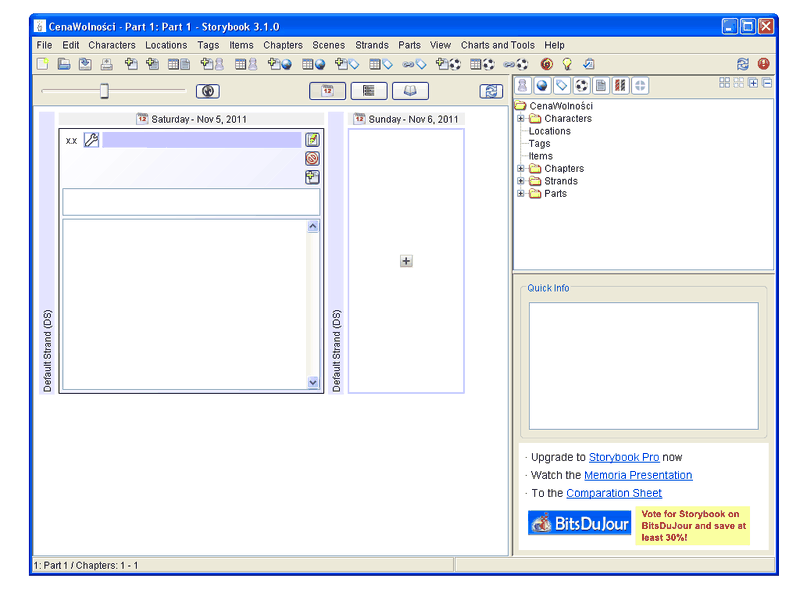Screen dimensions: 800x600
Task: Click the scene text scrollbar down arrow
Action: point(313,382)
